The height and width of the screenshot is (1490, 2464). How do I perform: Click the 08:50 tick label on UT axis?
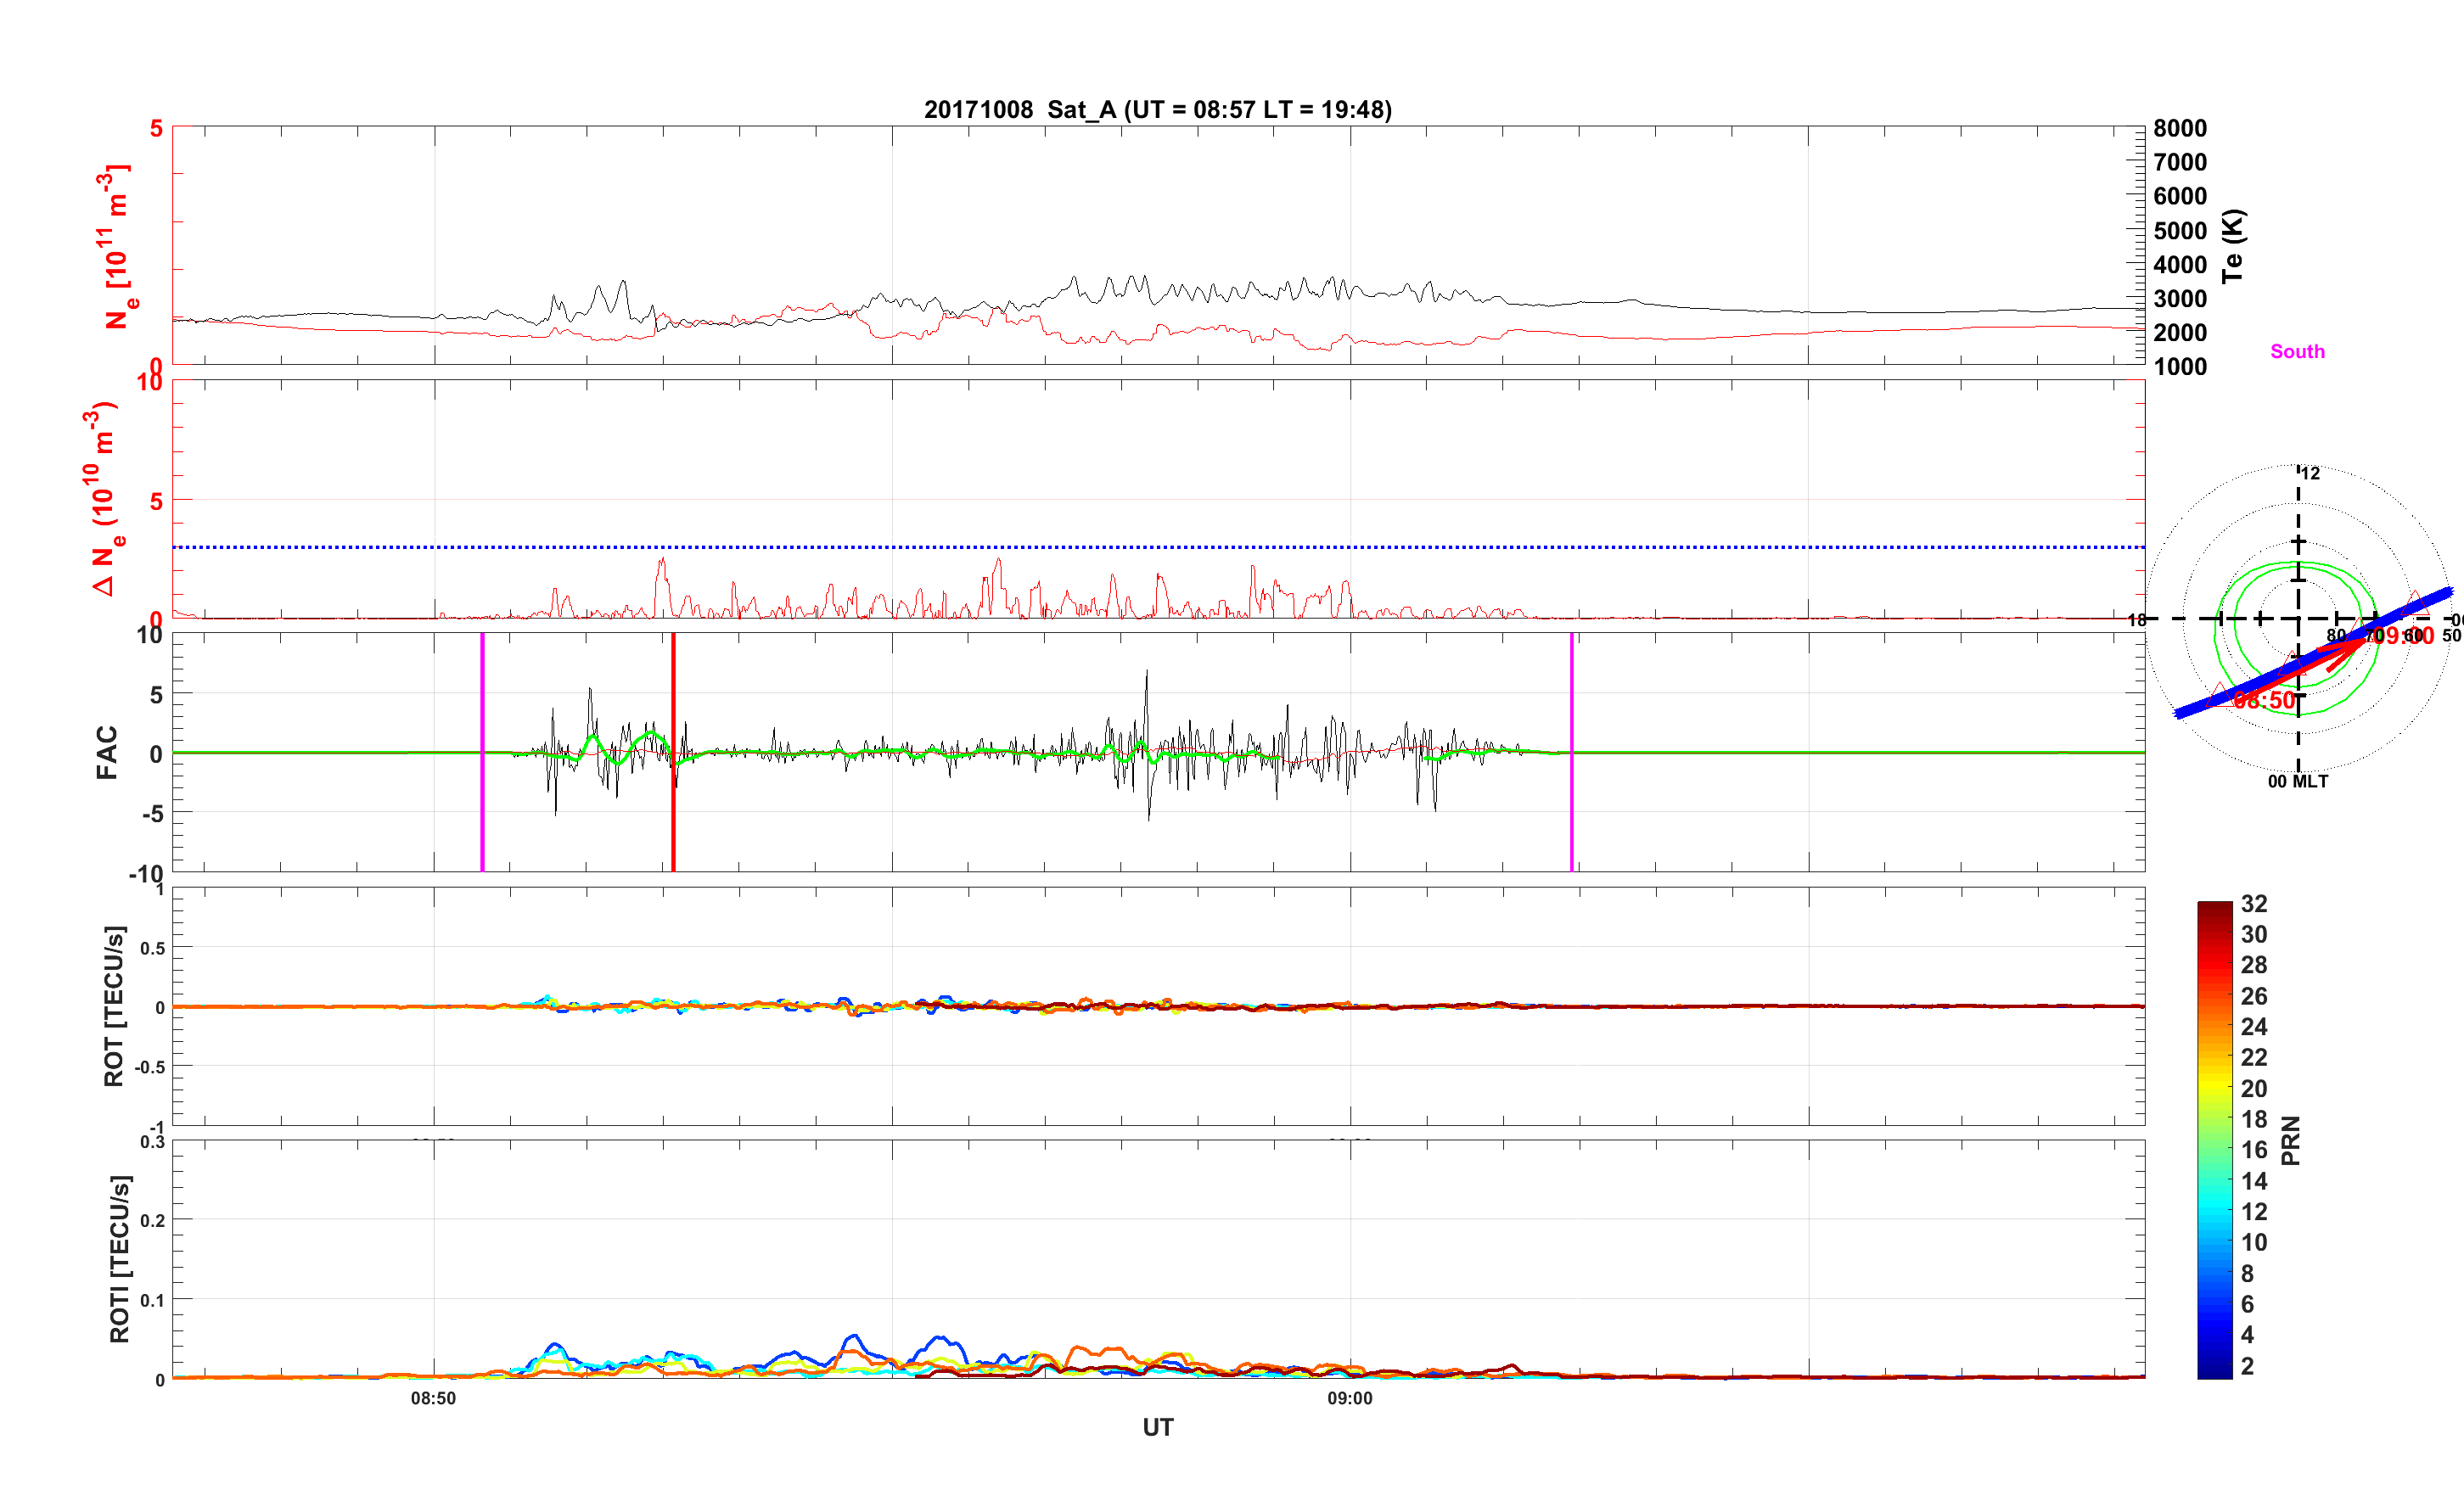point(433,1399)
